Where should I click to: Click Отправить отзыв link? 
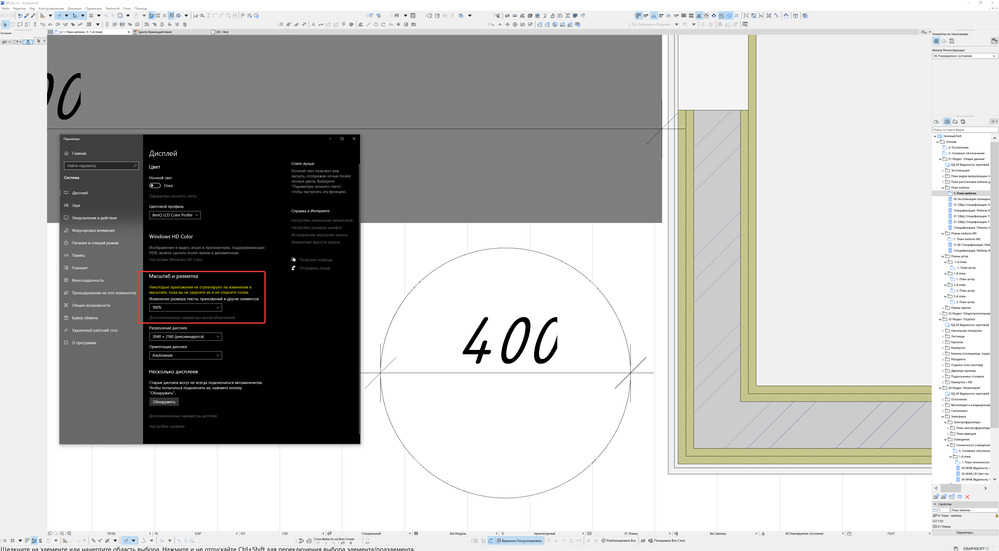(311, 268)
